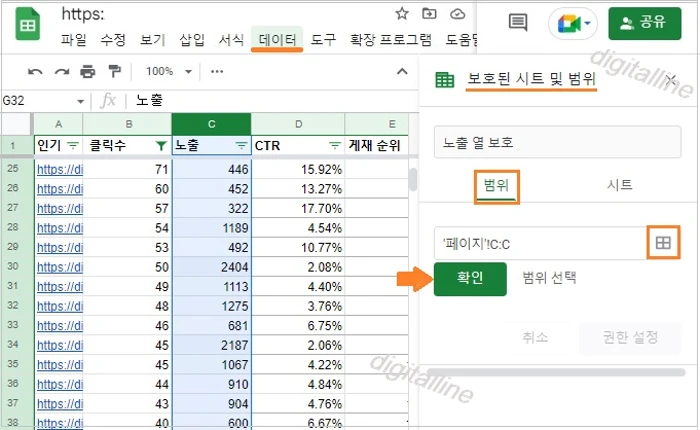Open the https link in row 25
Image resolution: width=700 pixels, height=430 pixels.
pyautogui.click(x=60, y=169)
